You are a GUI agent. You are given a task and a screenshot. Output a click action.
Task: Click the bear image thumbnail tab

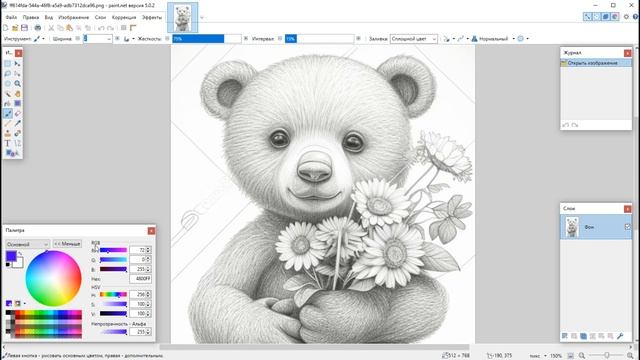click(182, 18)
